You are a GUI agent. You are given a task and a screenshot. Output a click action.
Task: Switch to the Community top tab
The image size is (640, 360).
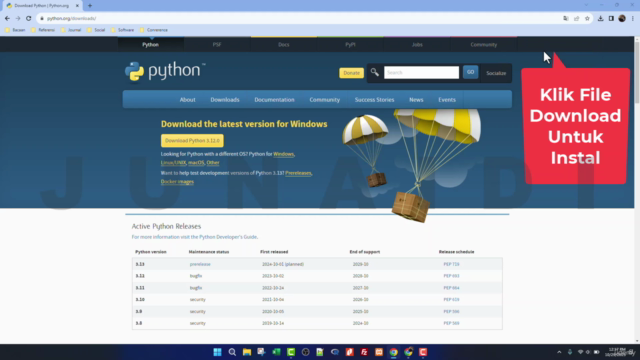pyautogui.click(x=484, y=44)
